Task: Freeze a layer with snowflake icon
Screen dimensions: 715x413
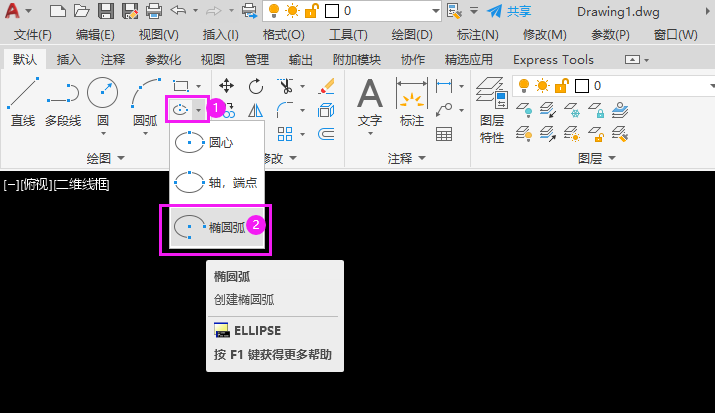Action: coord(572,110)
